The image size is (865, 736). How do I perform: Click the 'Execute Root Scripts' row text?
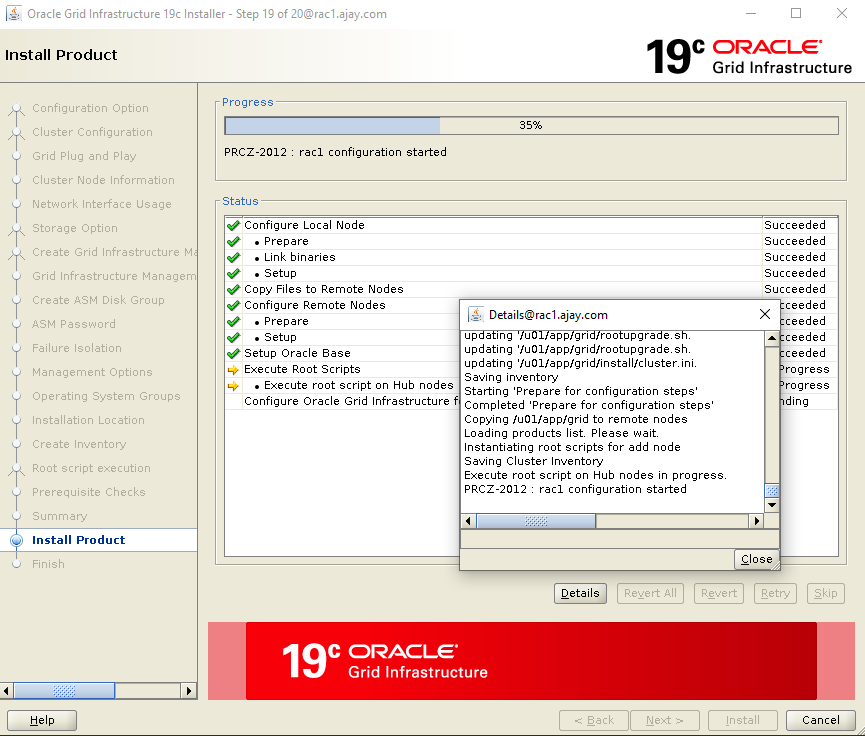coord(302,369)
